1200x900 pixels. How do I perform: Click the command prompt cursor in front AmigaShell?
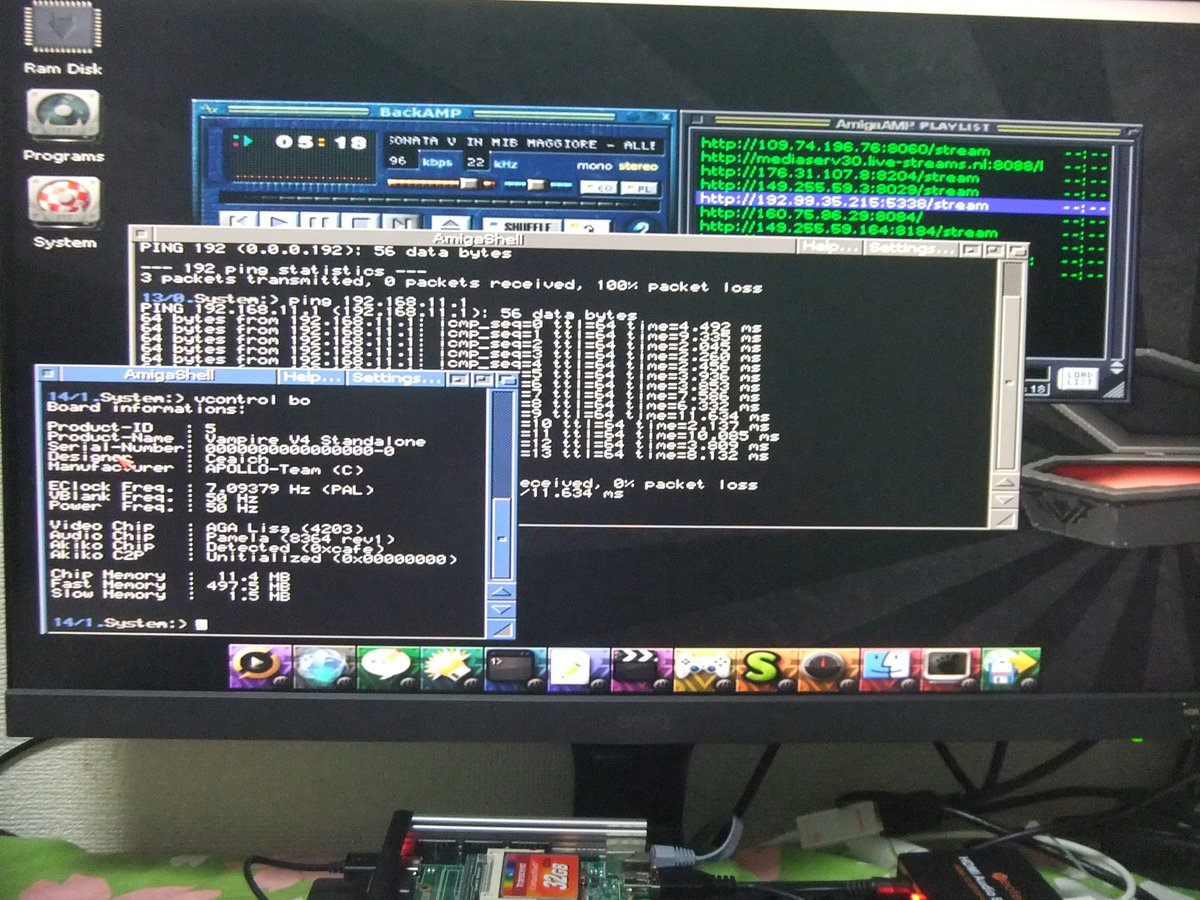(x=201, y=624)
